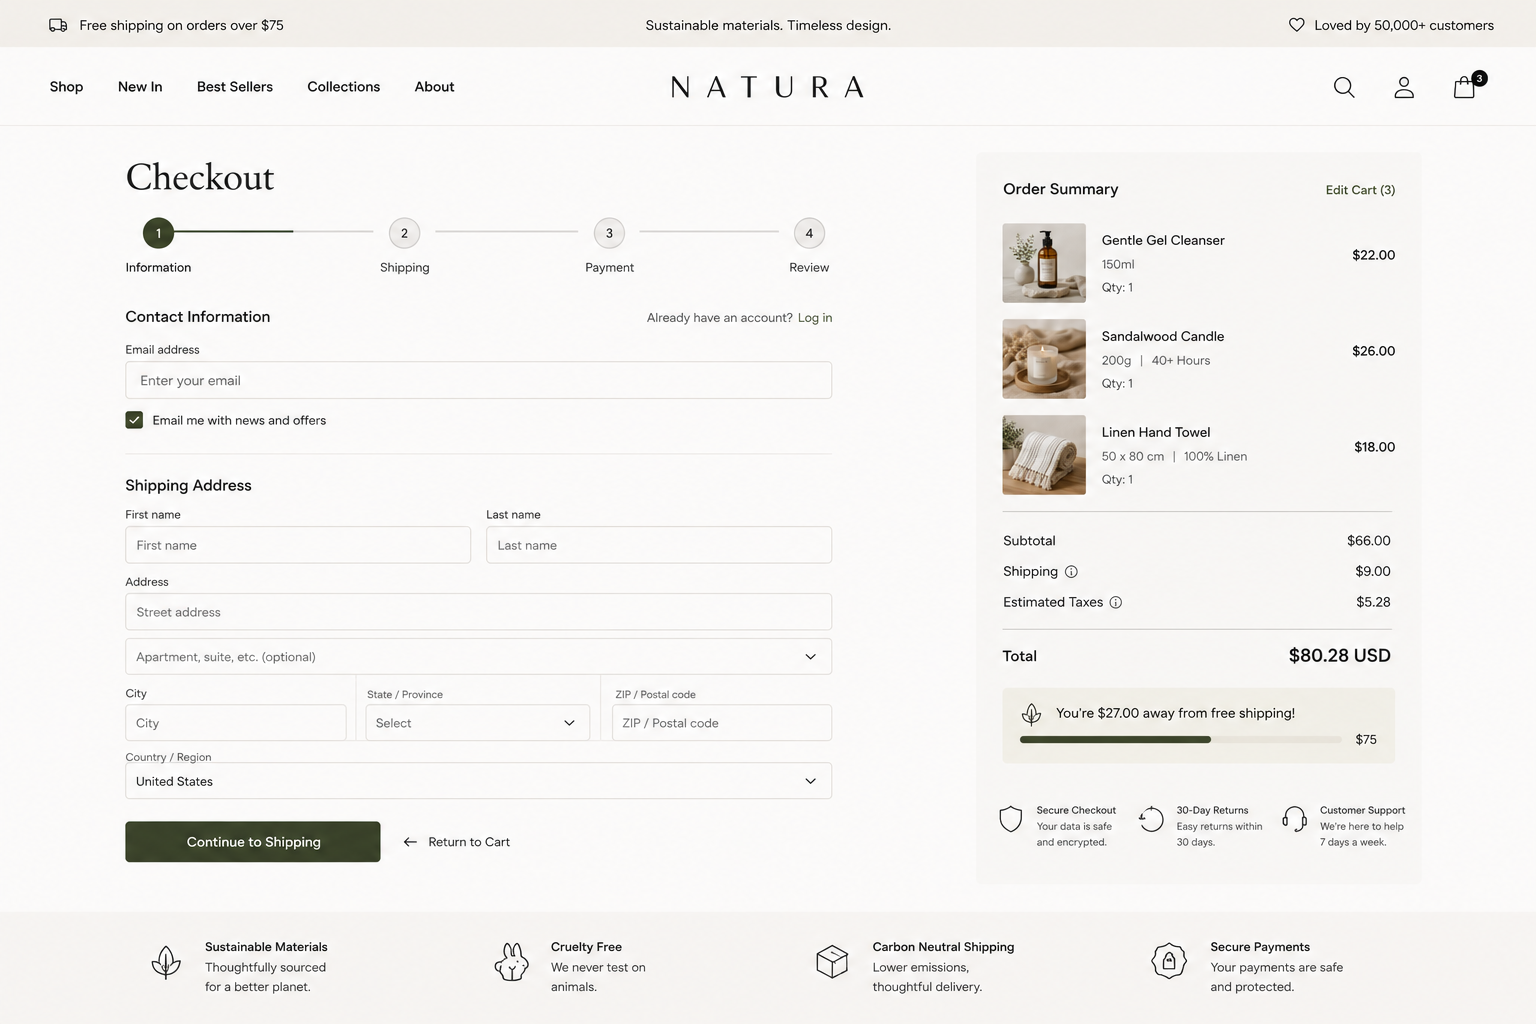The width and height of the screenshot is (1536, 1024).
Task: Focus the First name field
Action: point(298,545)
